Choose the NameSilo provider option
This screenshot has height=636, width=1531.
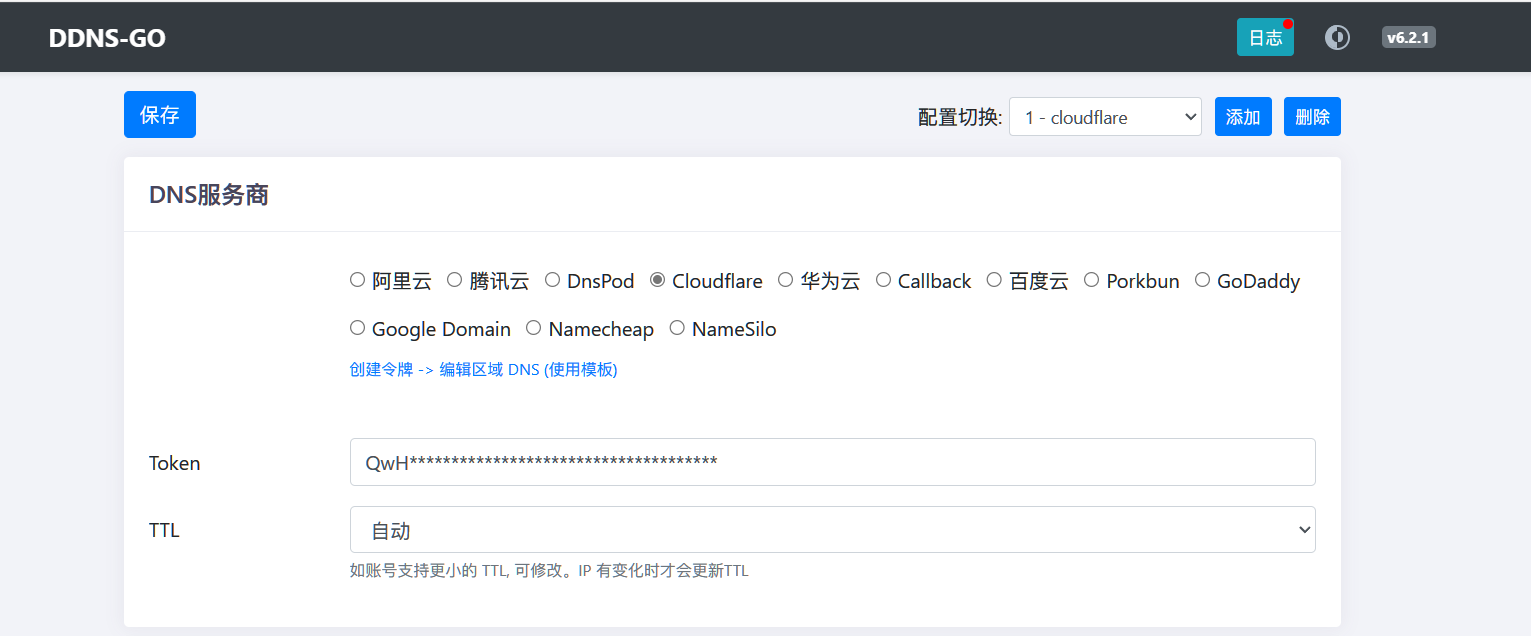tap(677, 328)
